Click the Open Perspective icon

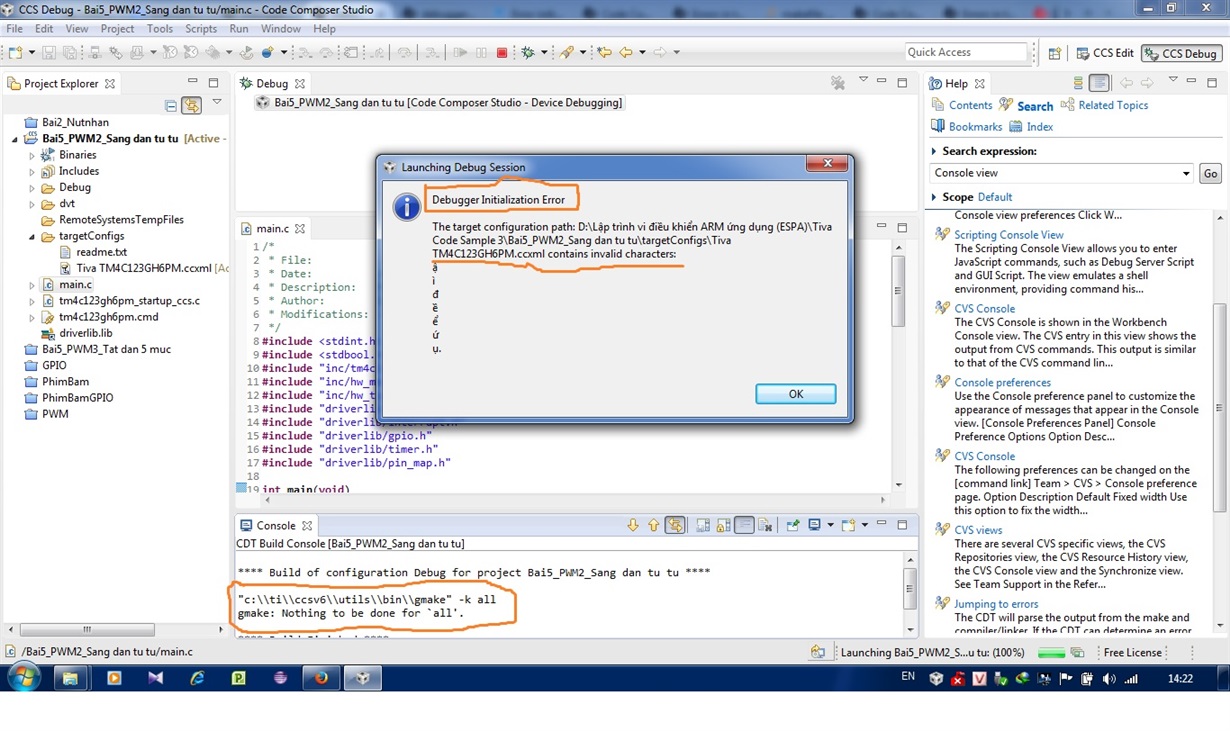[1054, 53]
